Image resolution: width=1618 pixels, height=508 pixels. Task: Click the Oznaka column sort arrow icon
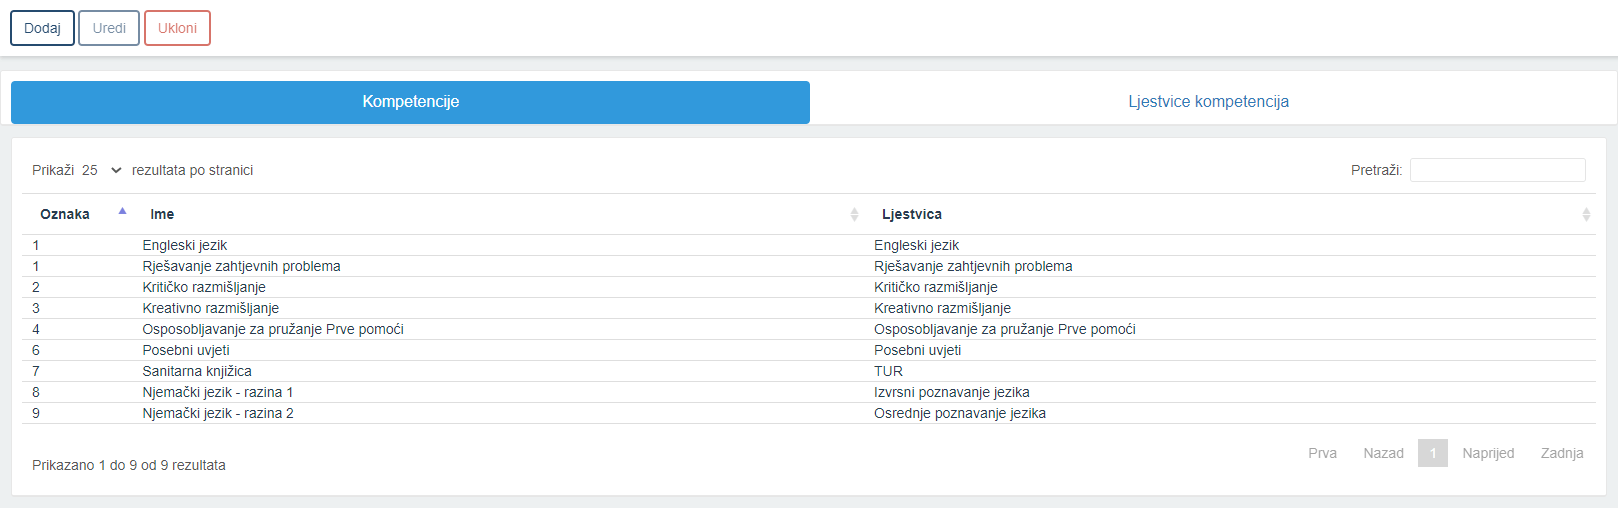[122, 211]
